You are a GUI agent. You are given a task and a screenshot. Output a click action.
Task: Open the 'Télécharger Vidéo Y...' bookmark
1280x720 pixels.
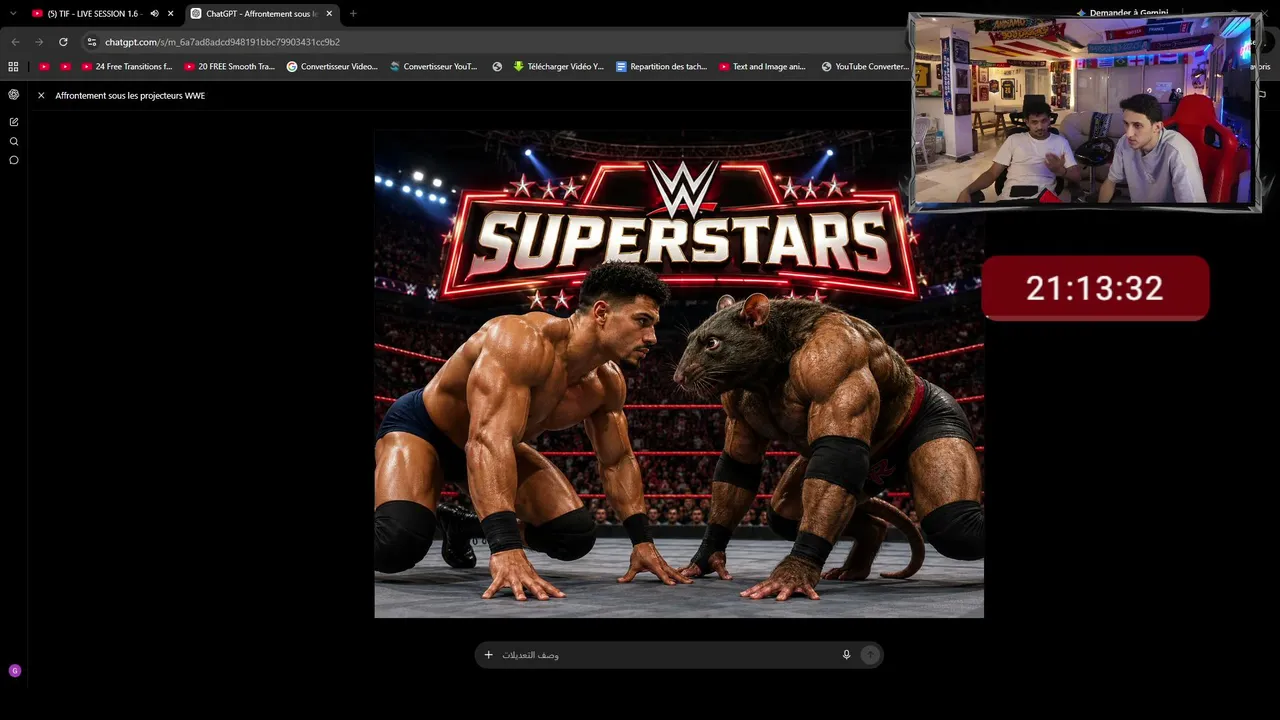[558, 67]
